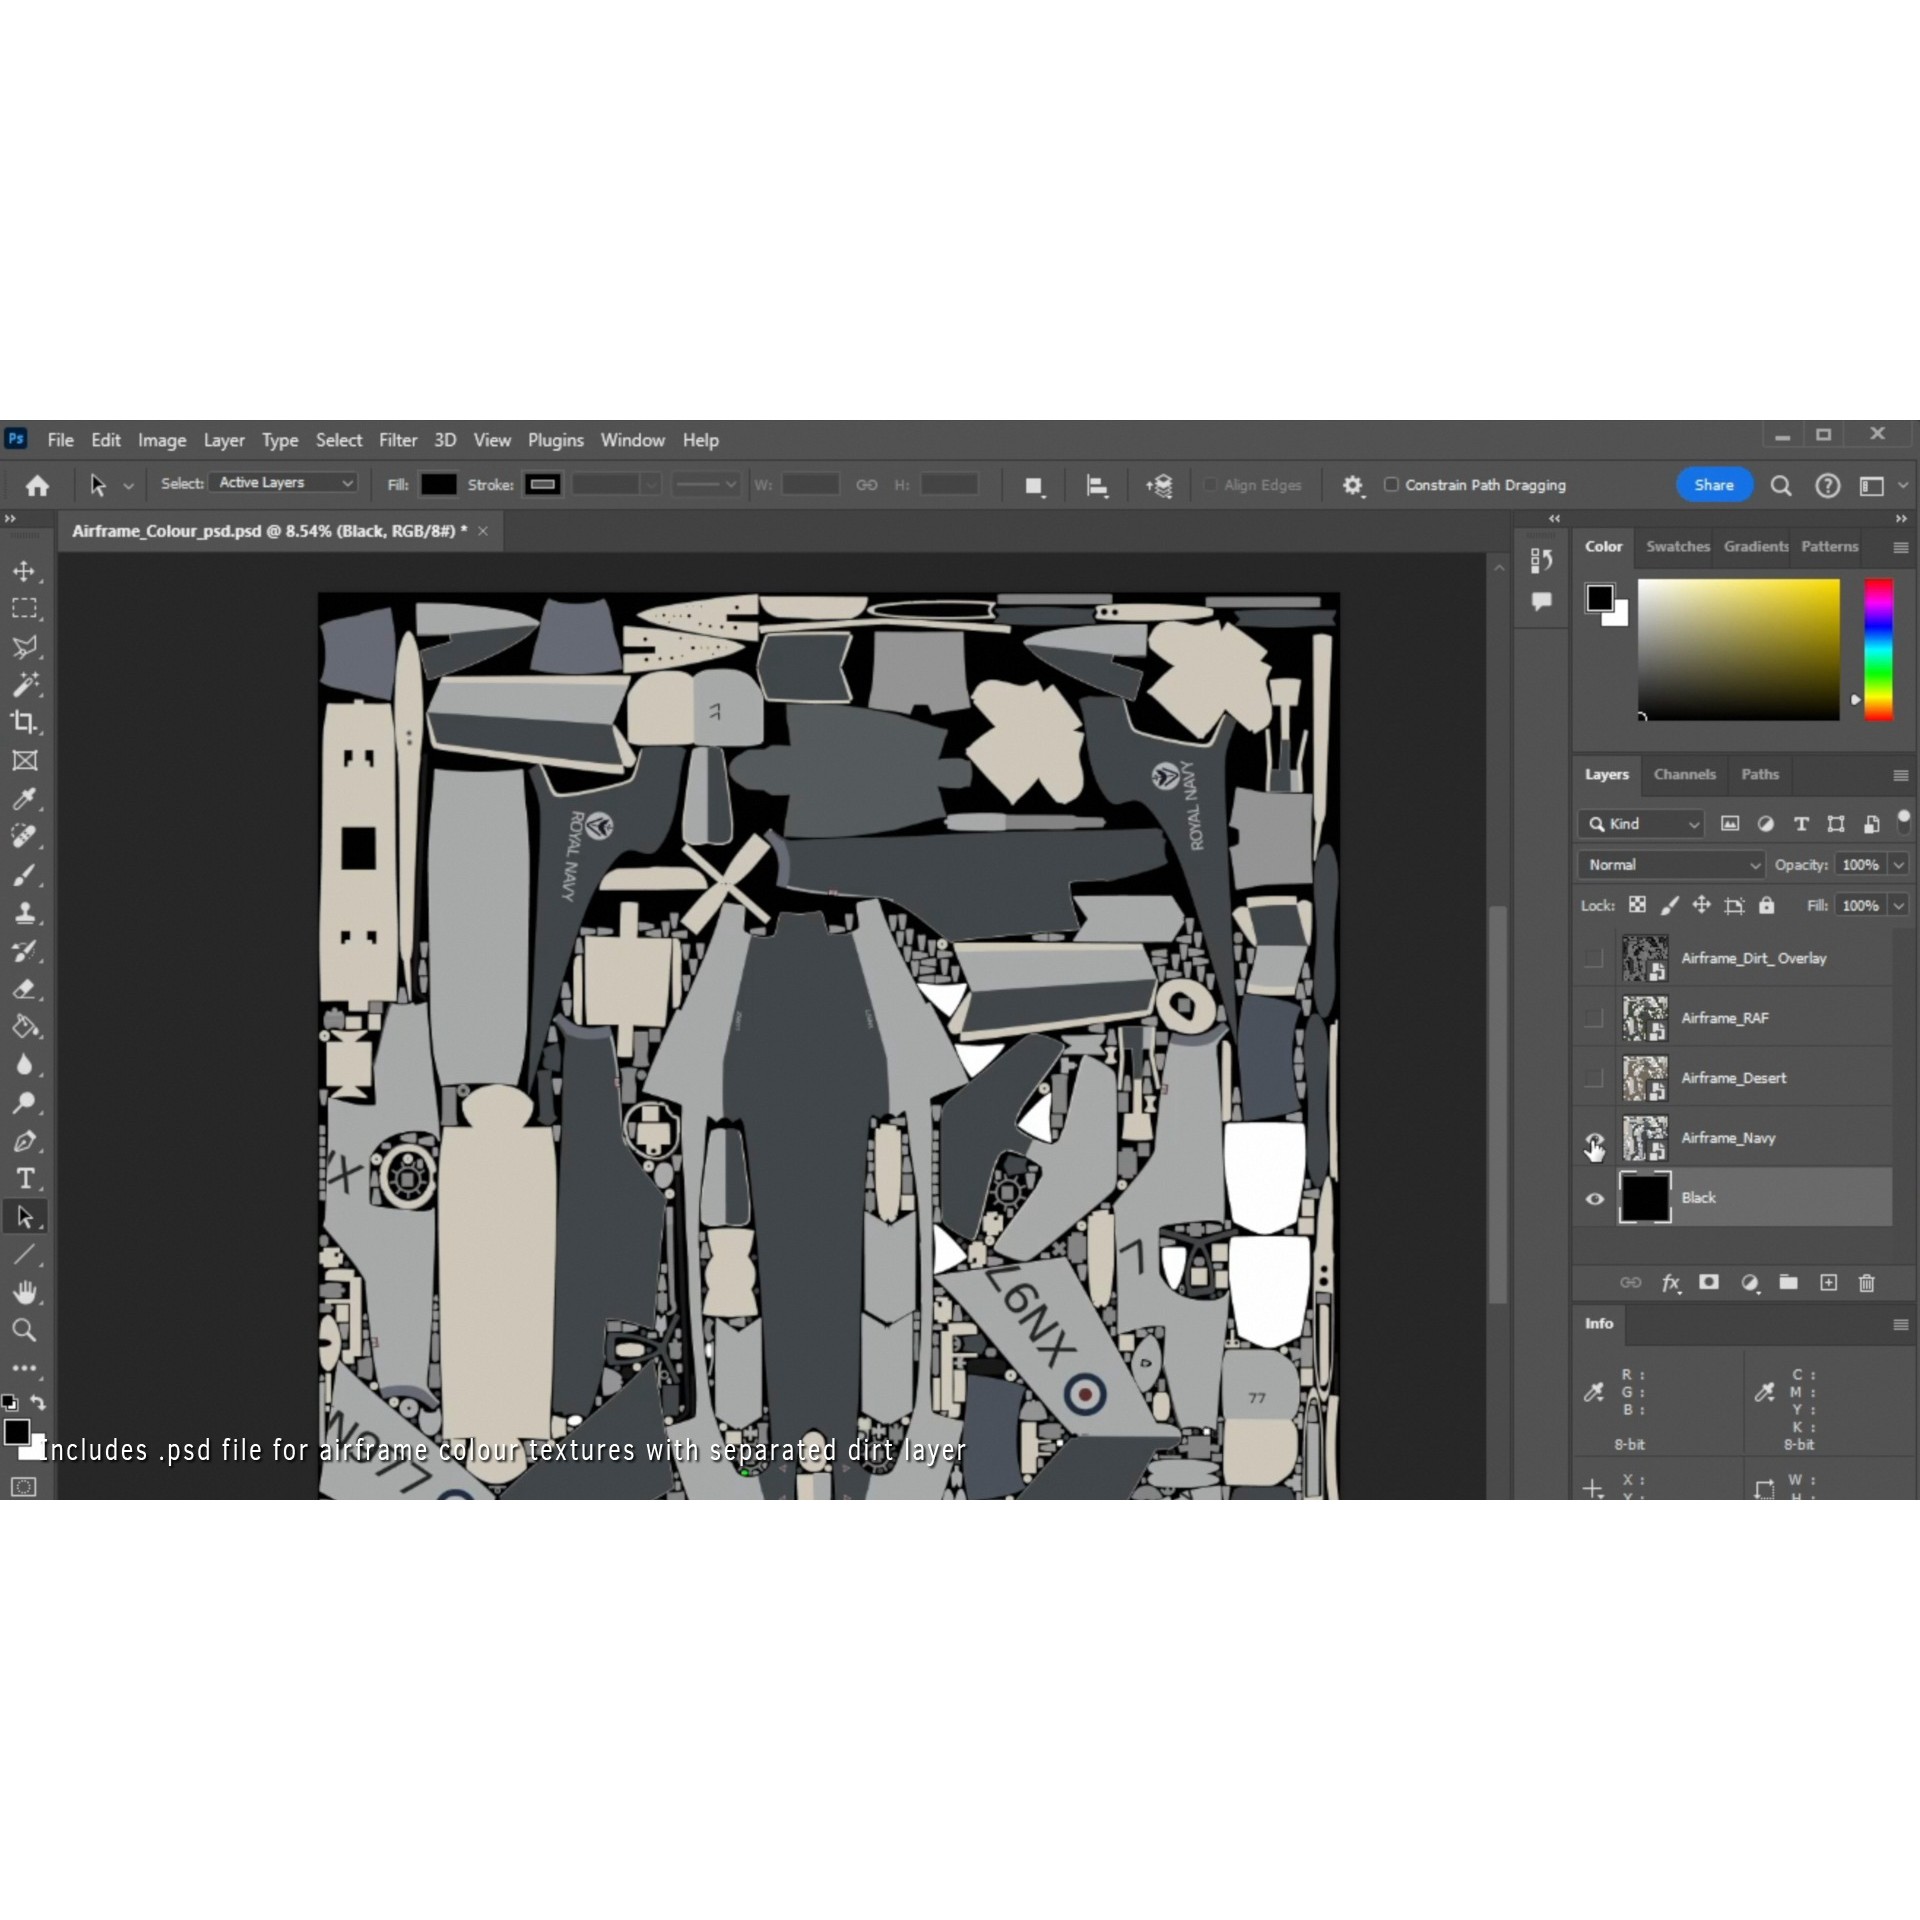Add layer mask with mask icon
This screenshot has height=1920, width=1920.
click(x=1709, y=1283)
